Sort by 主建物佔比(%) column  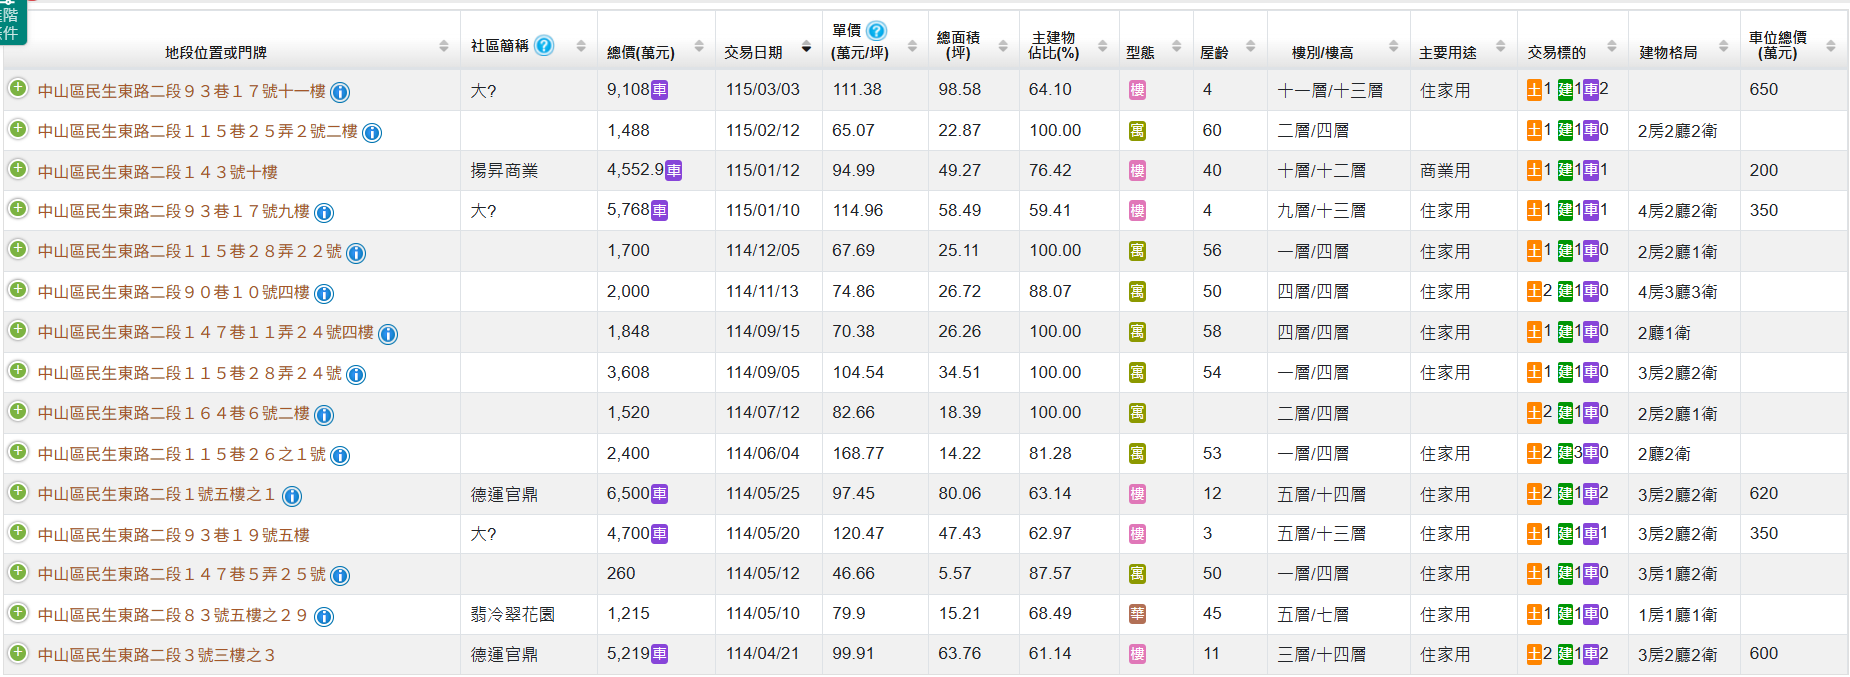(x=1103, y=46)
